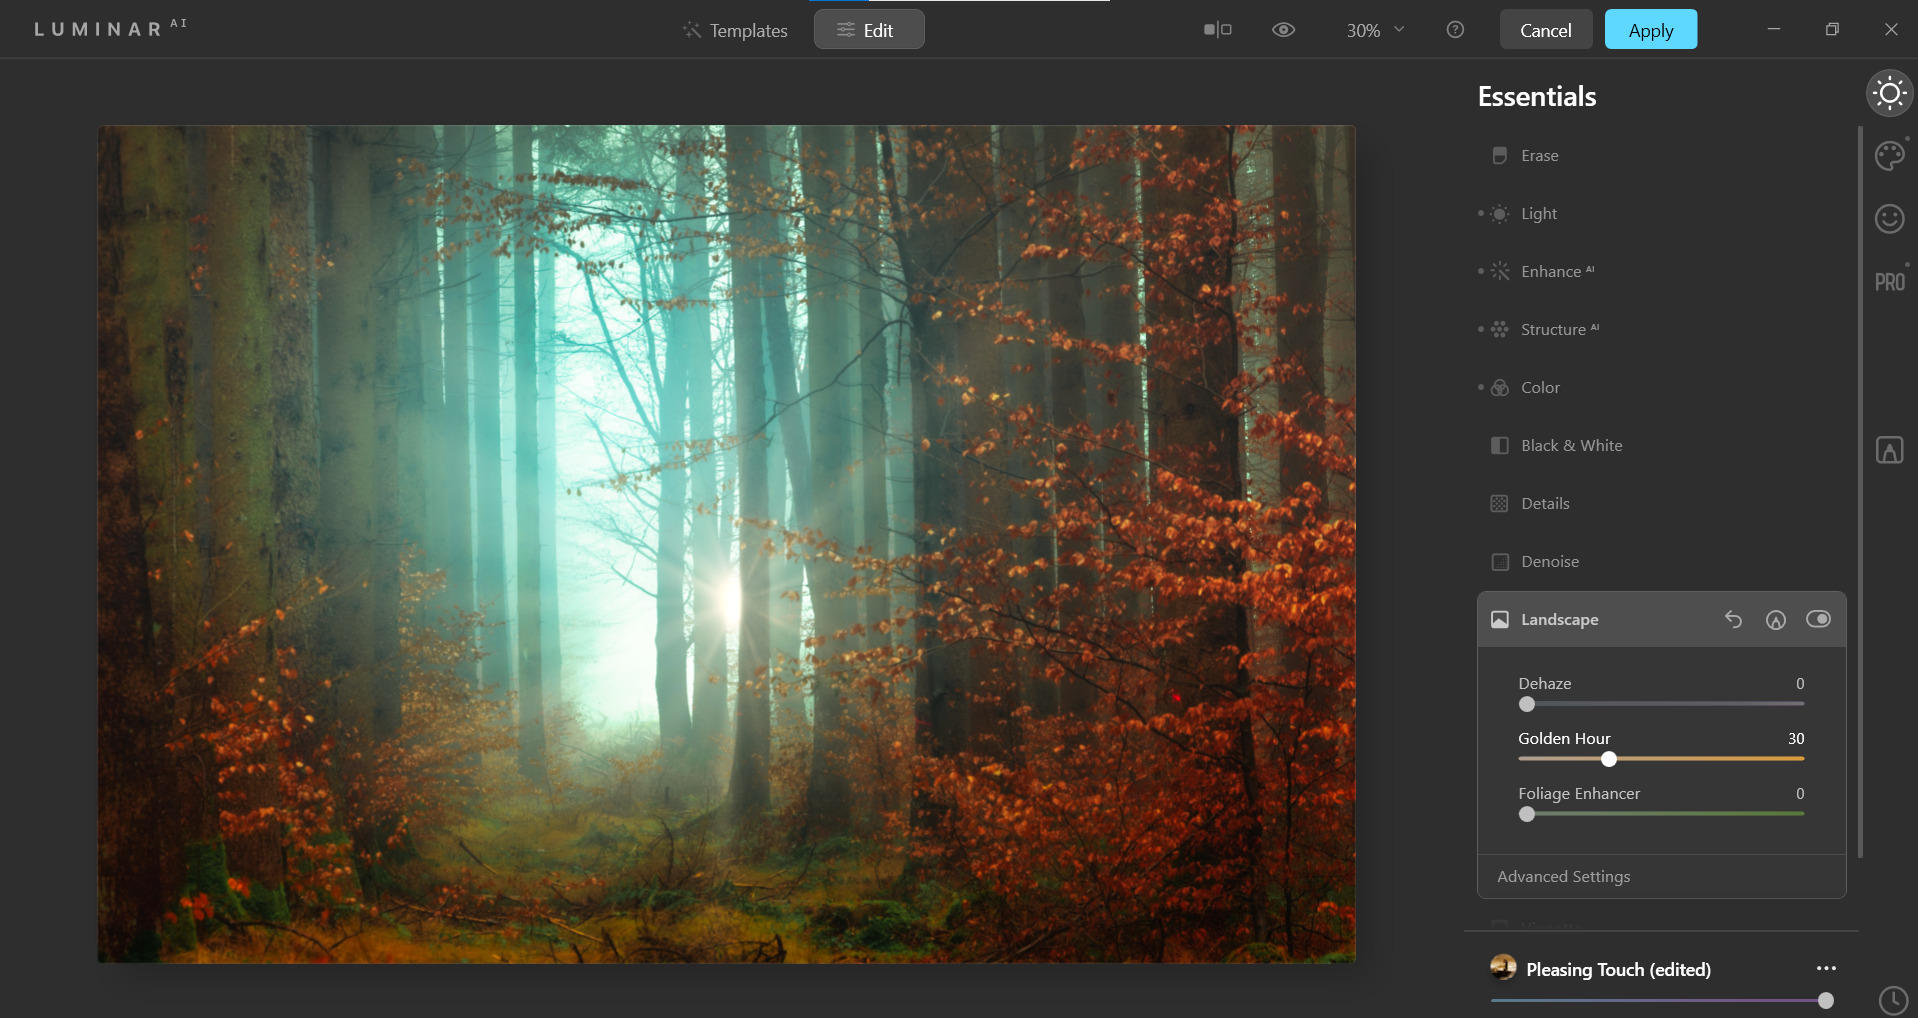Close the Luminar AI window
This screenshot has width=1918, height=1018.
1891,30
